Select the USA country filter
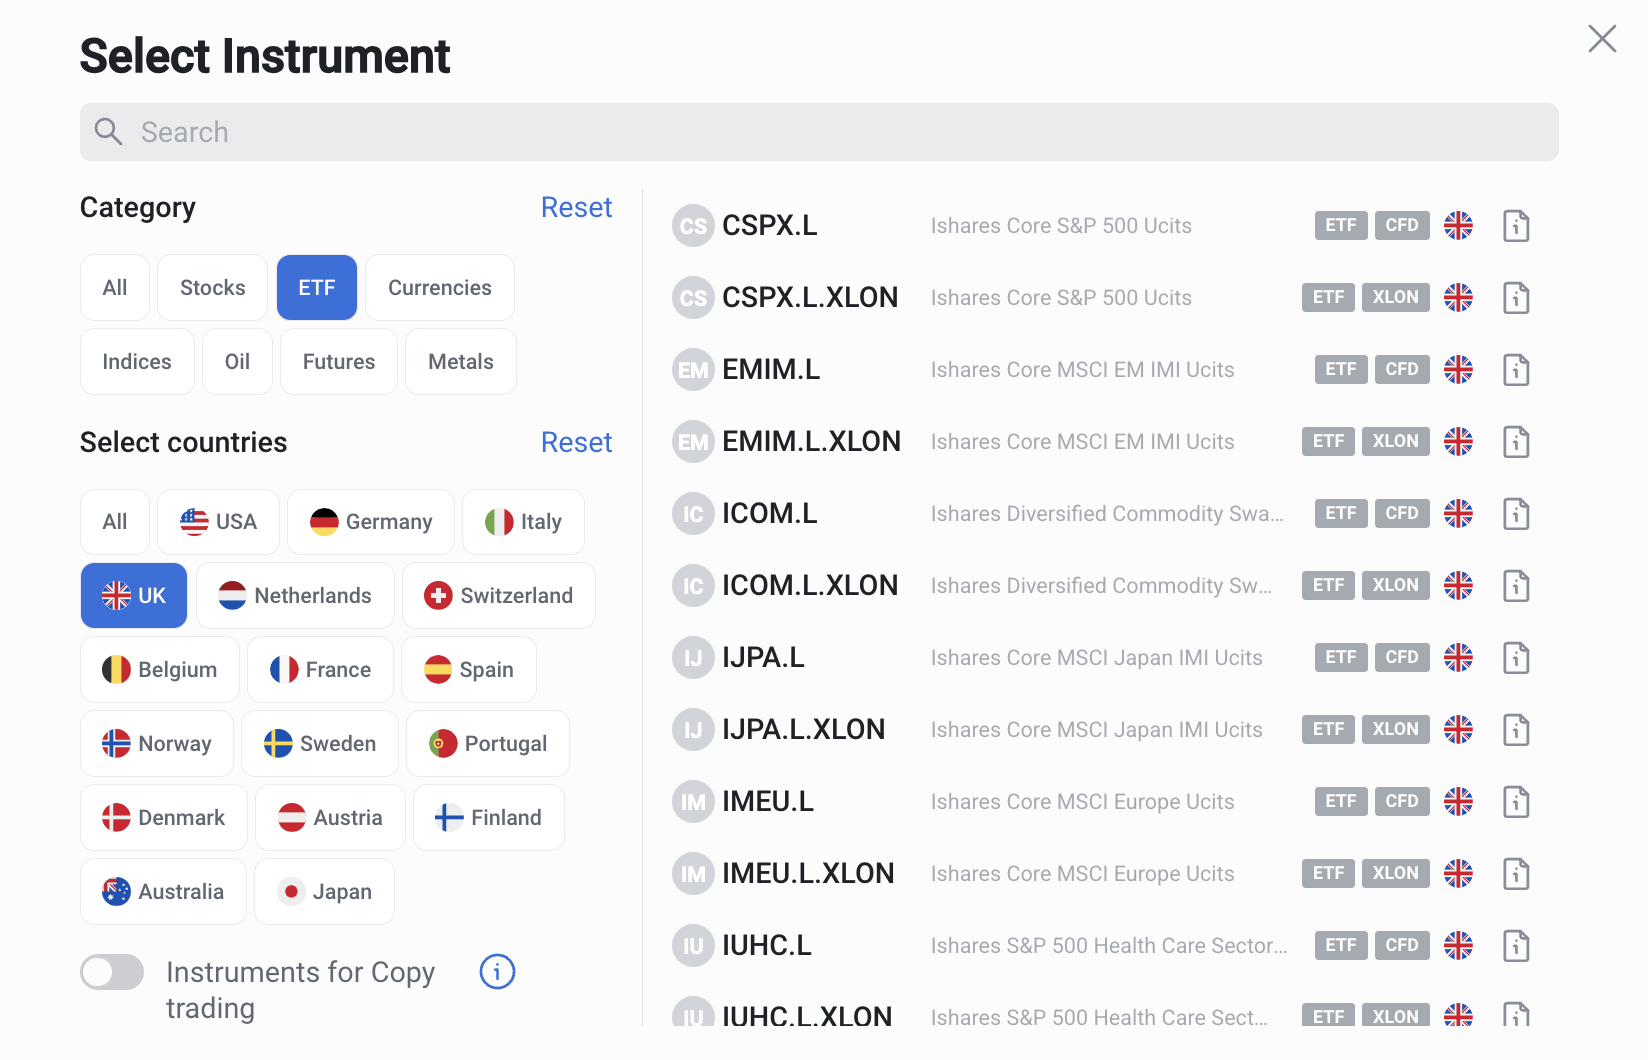The height and width of the screenshot is (1060, 1648). 218,522
